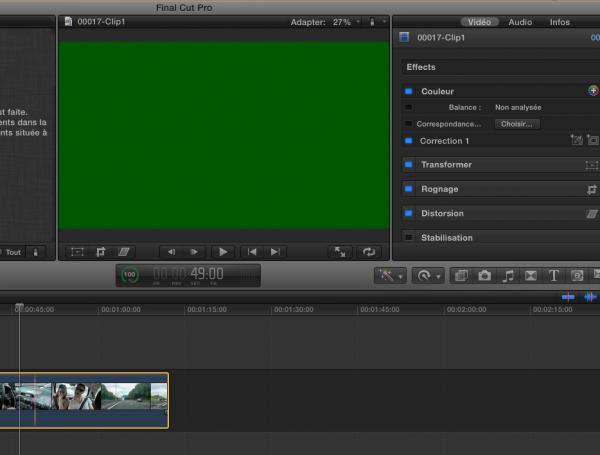
Task: Open viewer display options dropdown
Action: coord(377,22)
